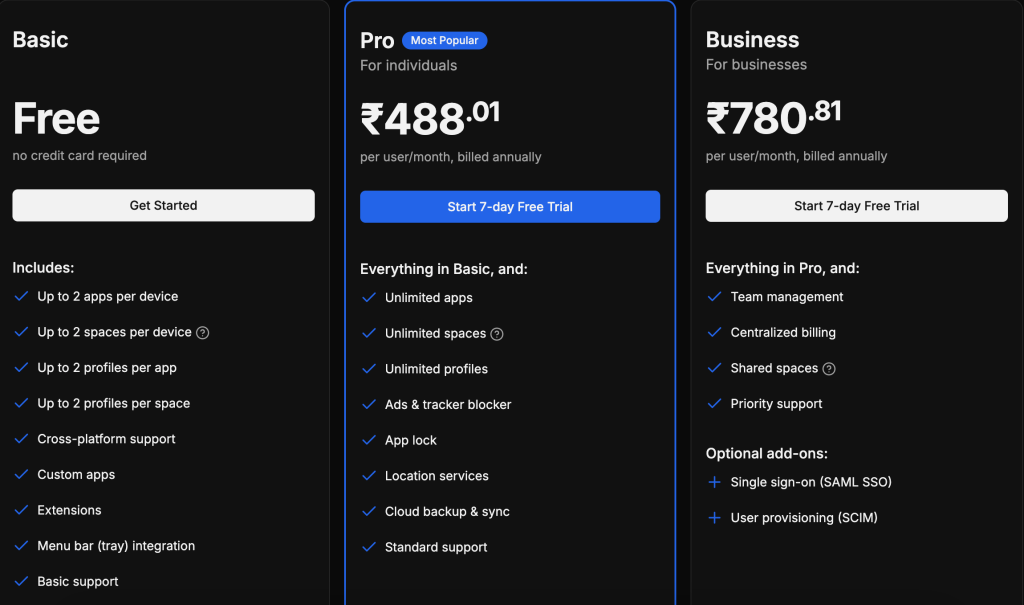The image size is (1024, 605).
Task: Click the Menu bar (tray) integration item
Action: pyautogui.click(x=116, y=546)
